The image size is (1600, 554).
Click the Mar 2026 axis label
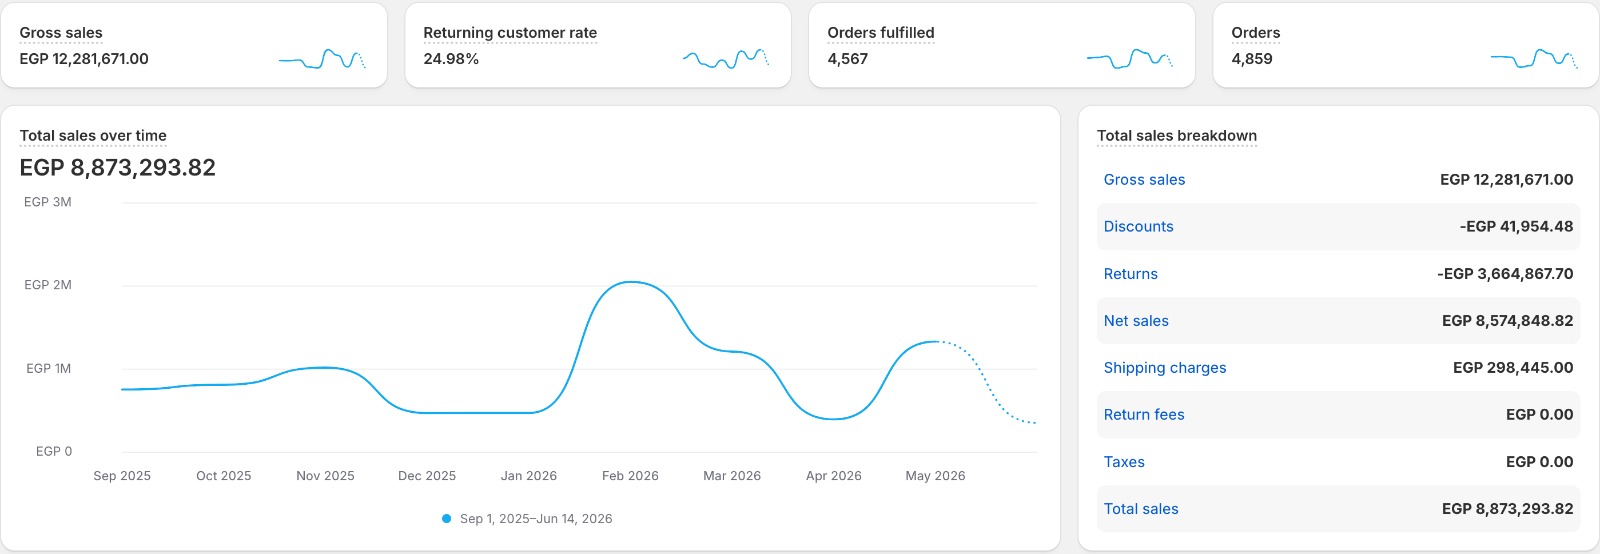tap(732, 476)
